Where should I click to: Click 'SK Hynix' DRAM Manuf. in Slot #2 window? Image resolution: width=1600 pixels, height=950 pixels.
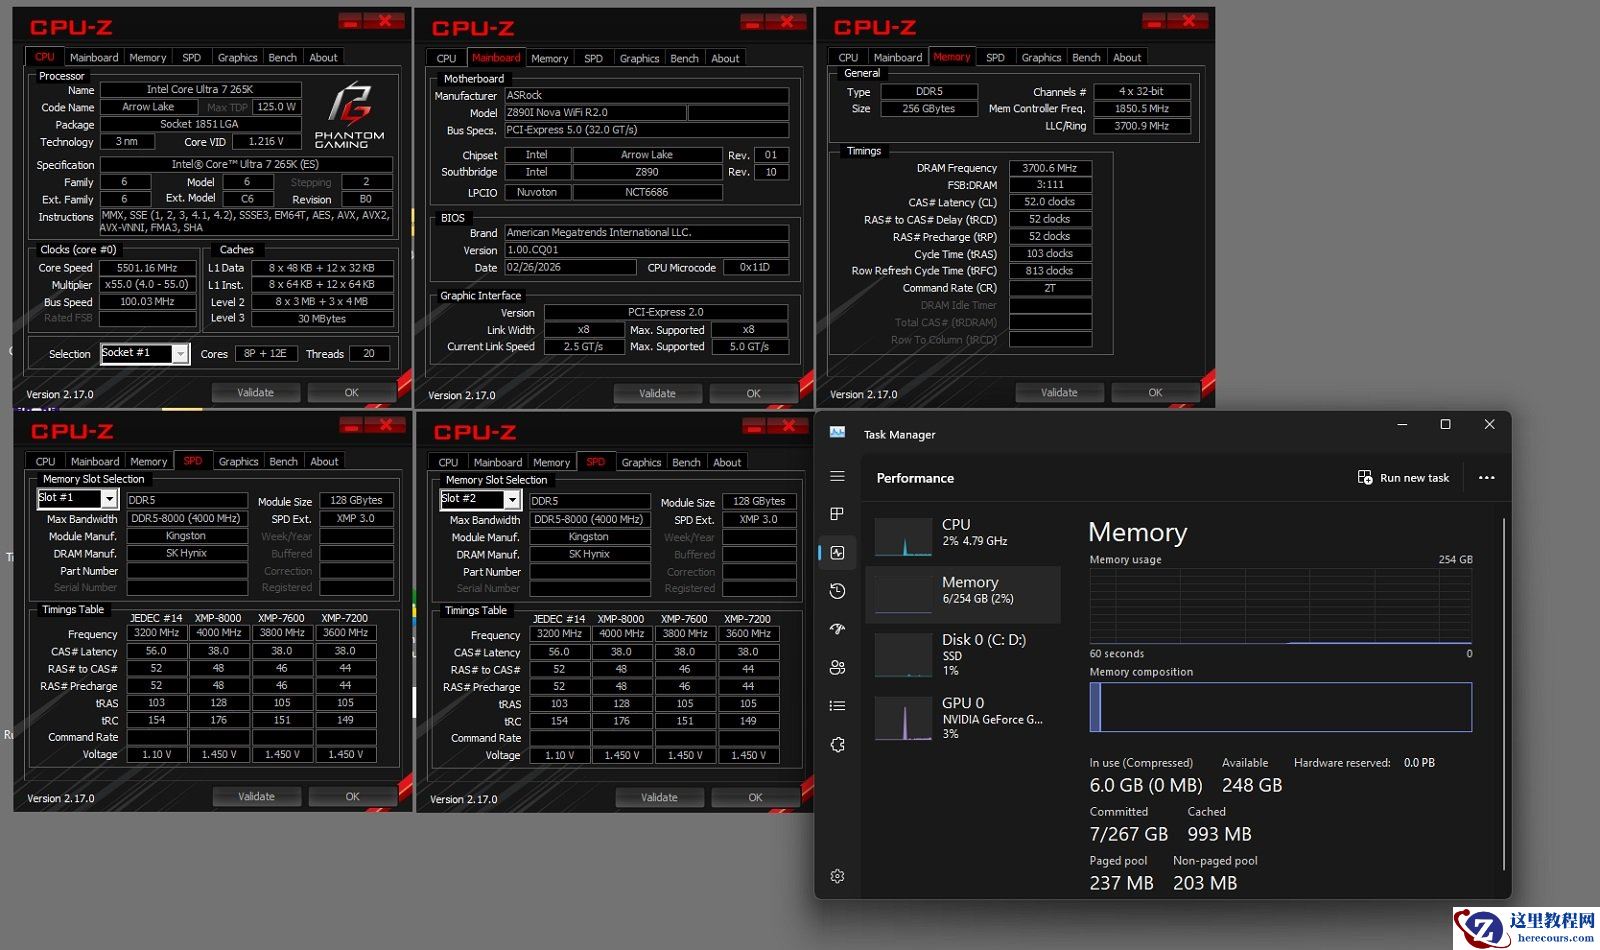pyautogui.click(x=589, y=554)
